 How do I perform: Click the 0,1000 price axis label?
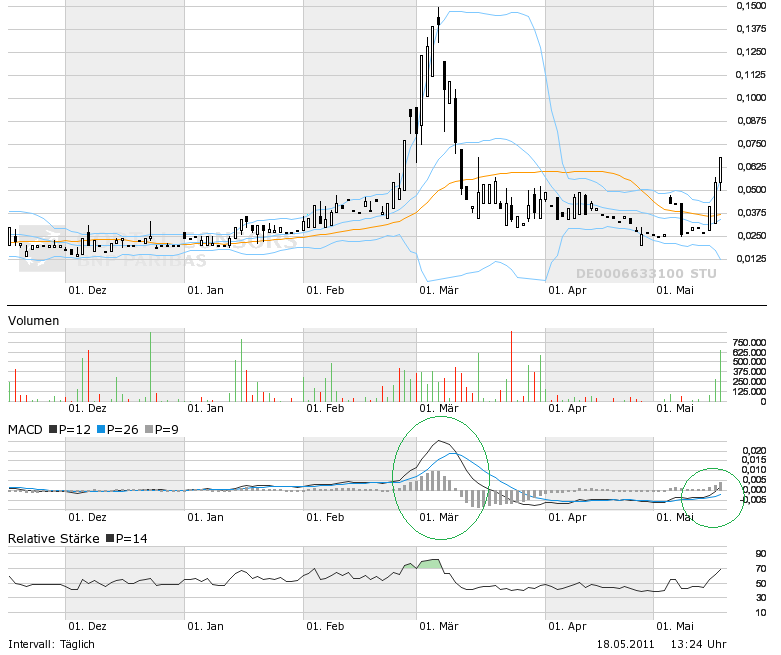[751, 98]
